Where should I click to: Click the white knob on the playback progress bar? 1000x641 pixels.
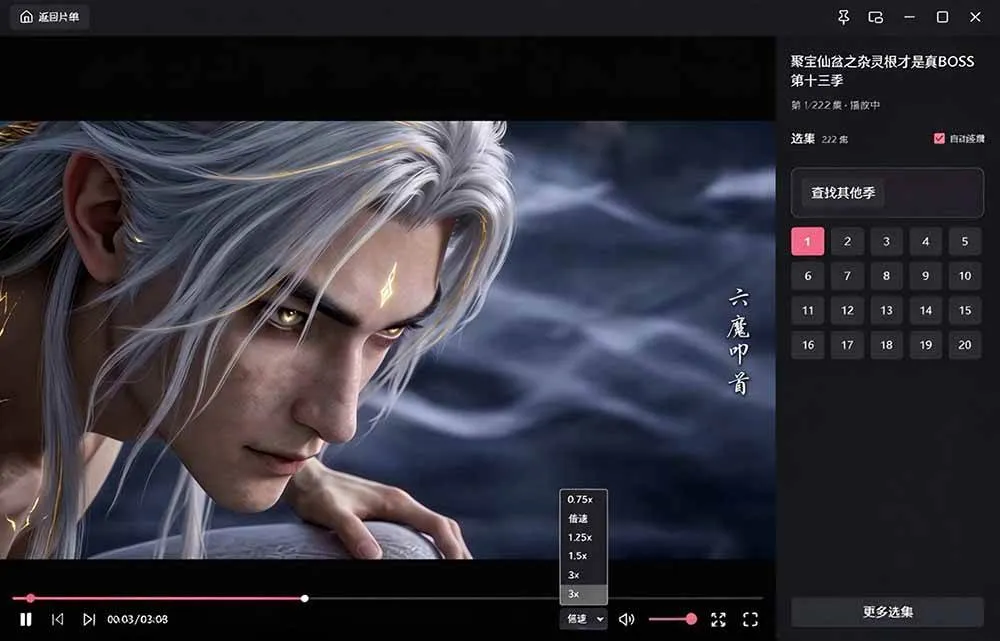(305, 598)
